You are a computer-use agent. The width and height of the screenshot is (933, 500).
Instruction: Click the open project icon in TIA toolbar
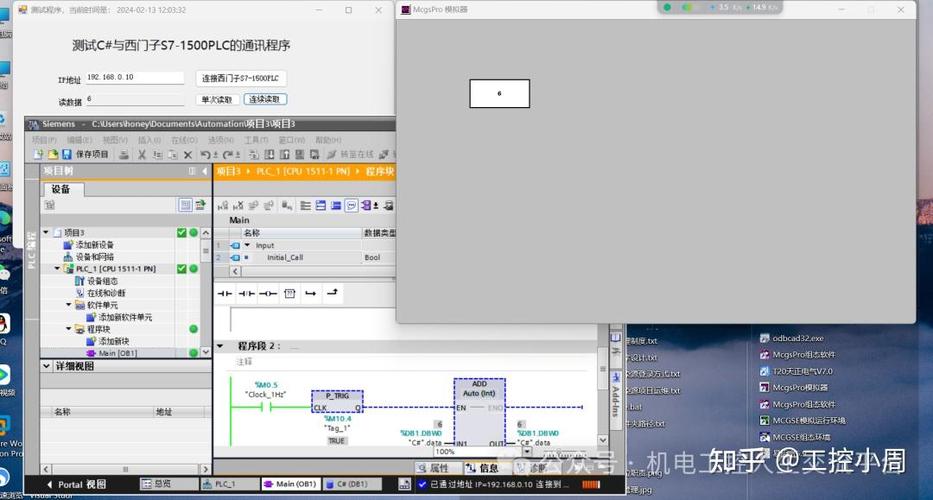pyautogui.click(x=53, y=155)
